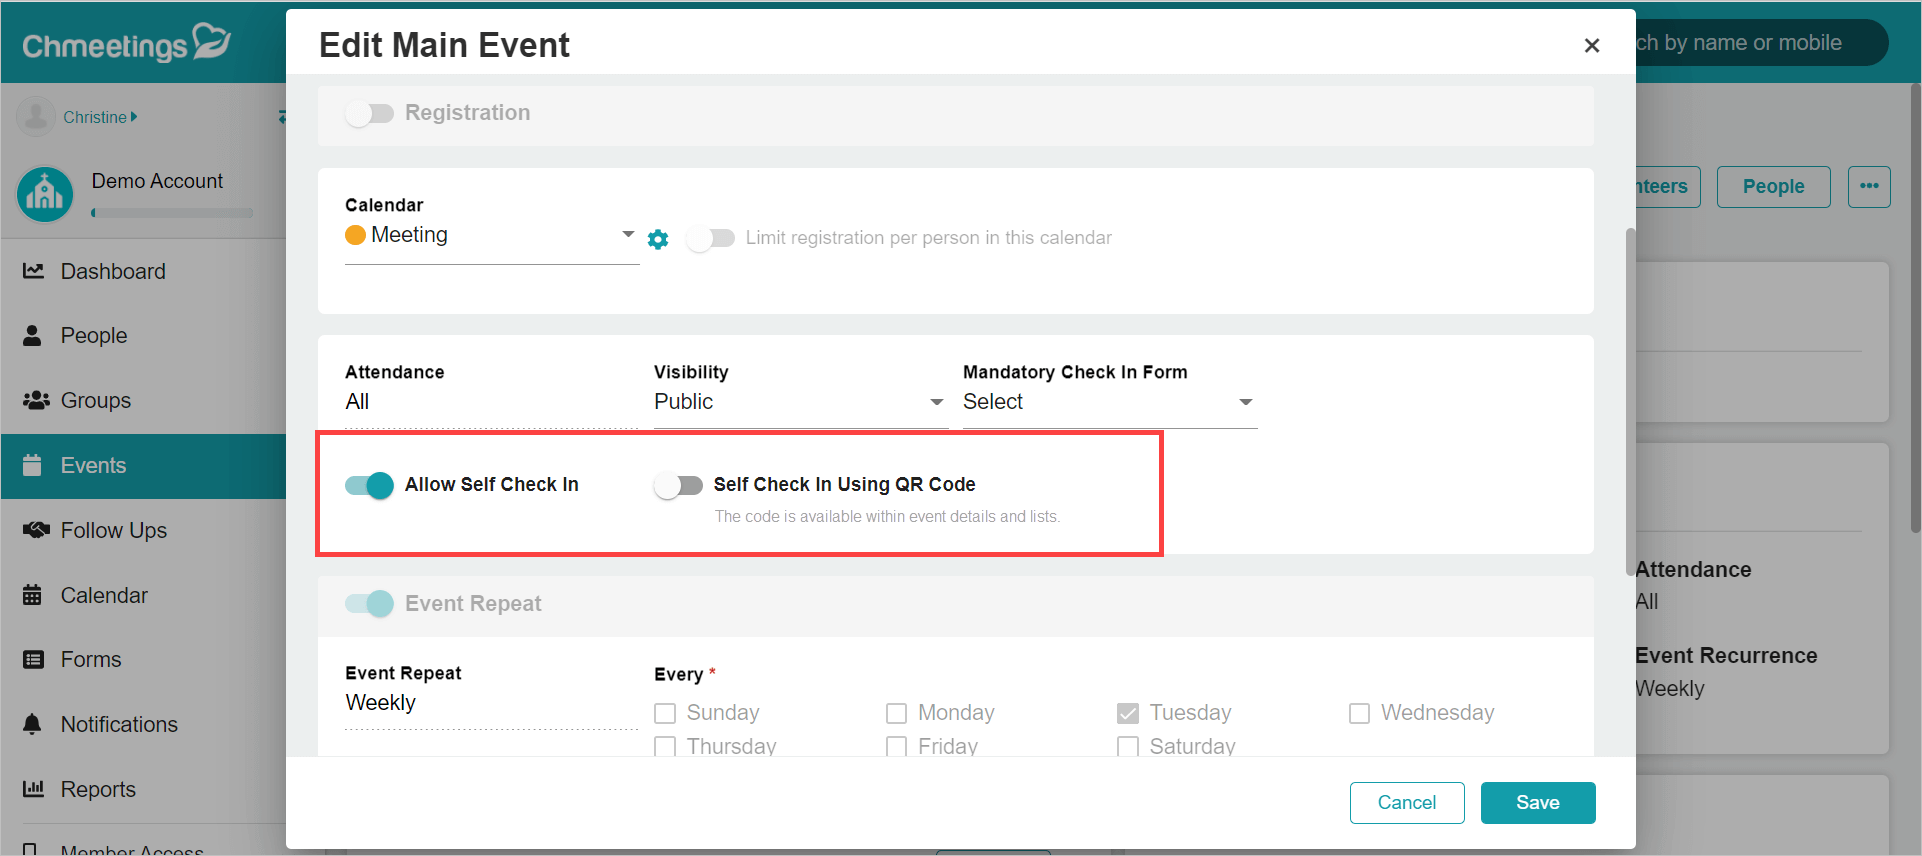1922x856 pixels.
Task: Open Notifications in sidebar menu
Action: click(x=144, y=724)
